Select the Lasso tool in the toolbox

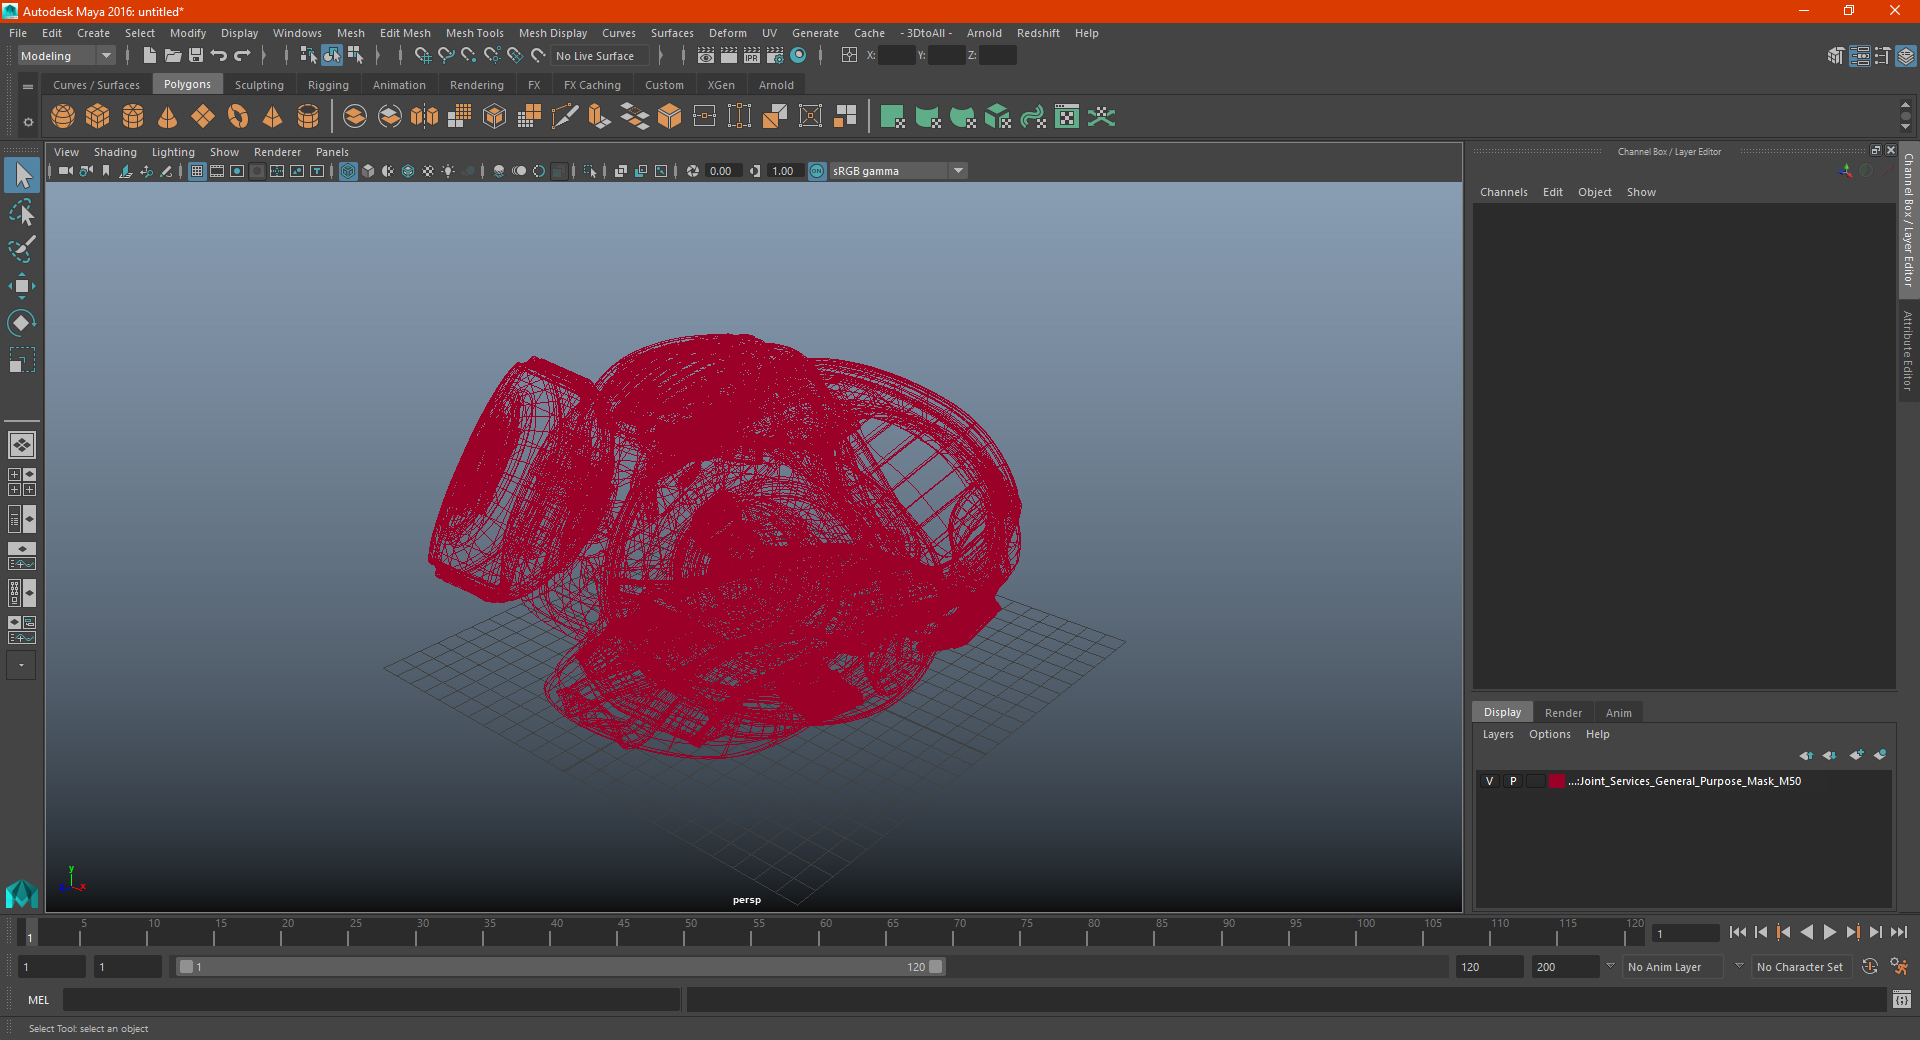pyautogui.click(x=21, y=212)
